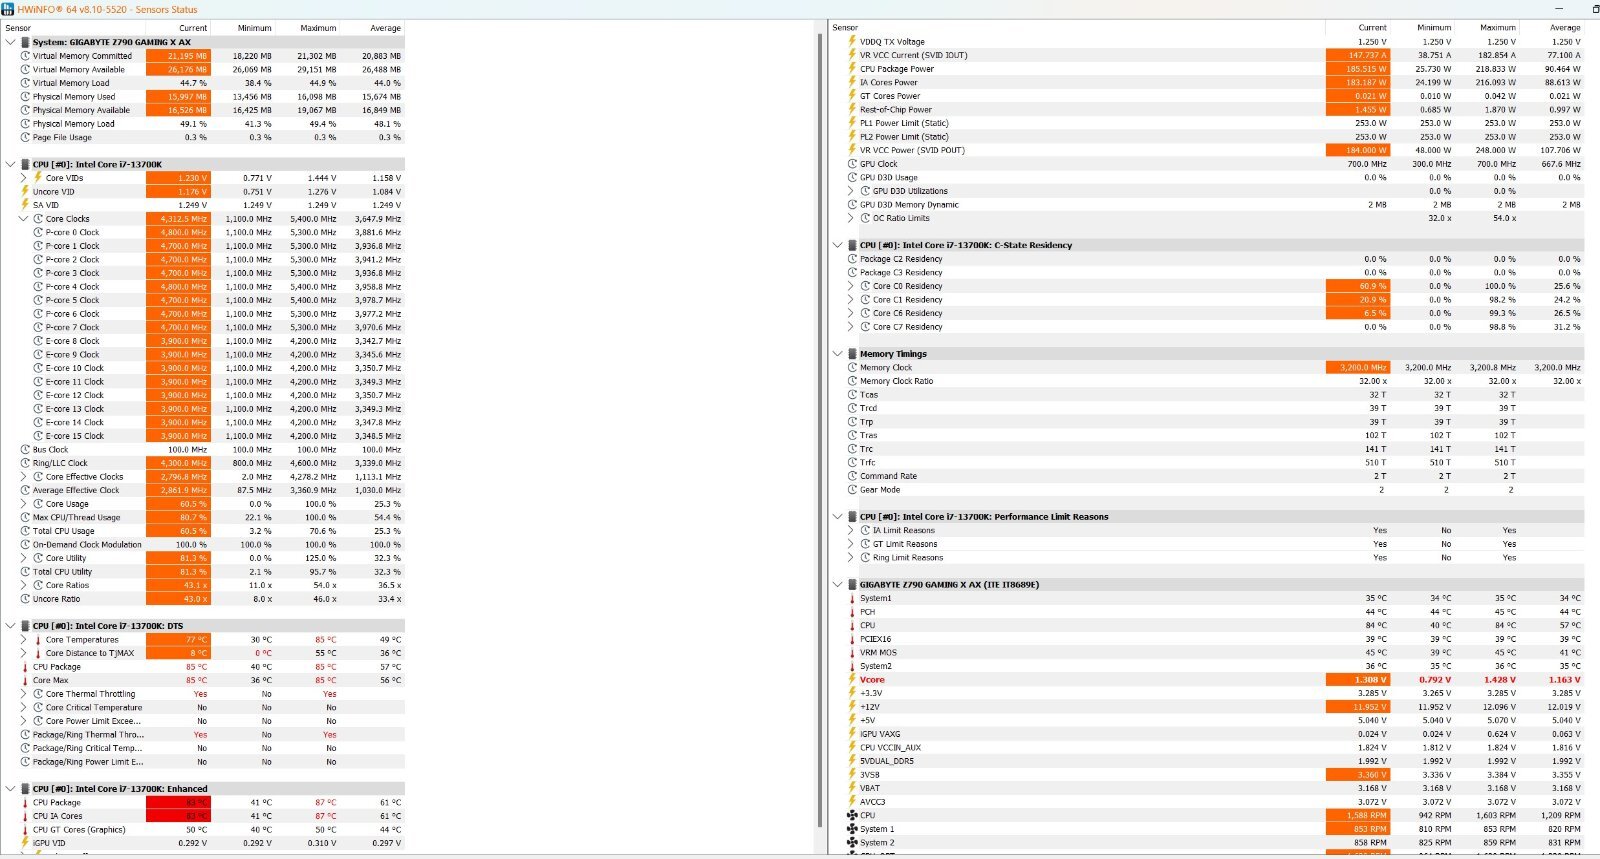Select the Physical Memory Load row
1600x859 pixels.
203,124
